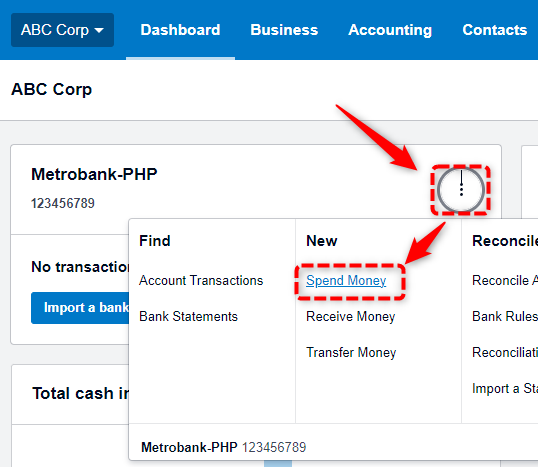Screen dimensions: 538x467
Task: Click the Import a bank statement button
Action: point(80,308)
